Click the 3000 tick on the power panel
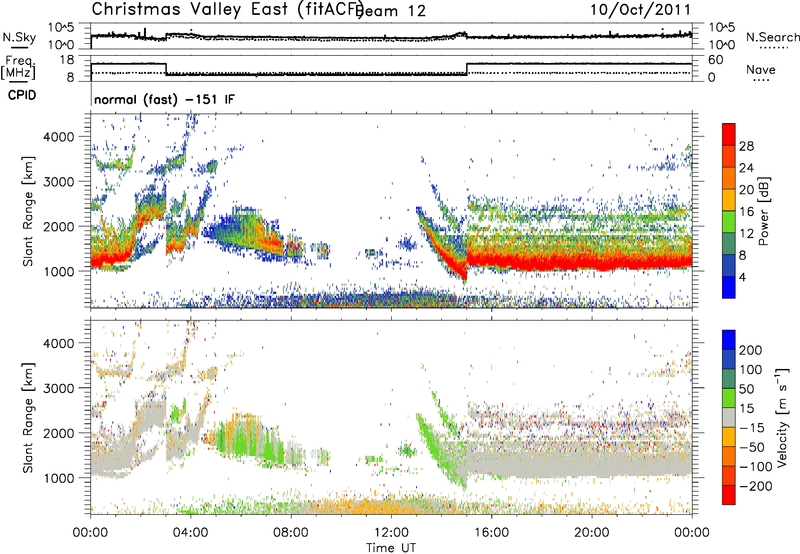The width and height of the screenshot is (800, 554). (58, 182)
